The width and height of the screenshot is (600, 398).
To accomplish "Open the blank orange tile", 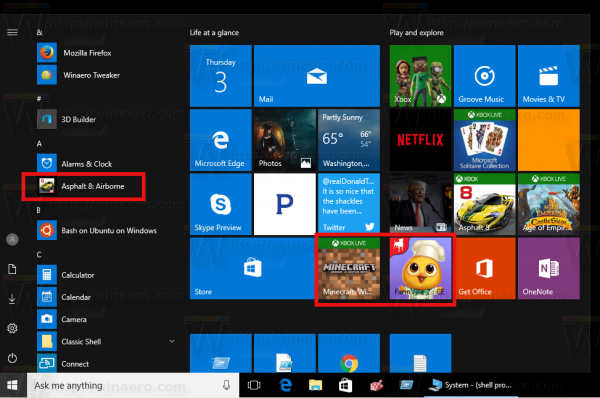I will 549,140.
